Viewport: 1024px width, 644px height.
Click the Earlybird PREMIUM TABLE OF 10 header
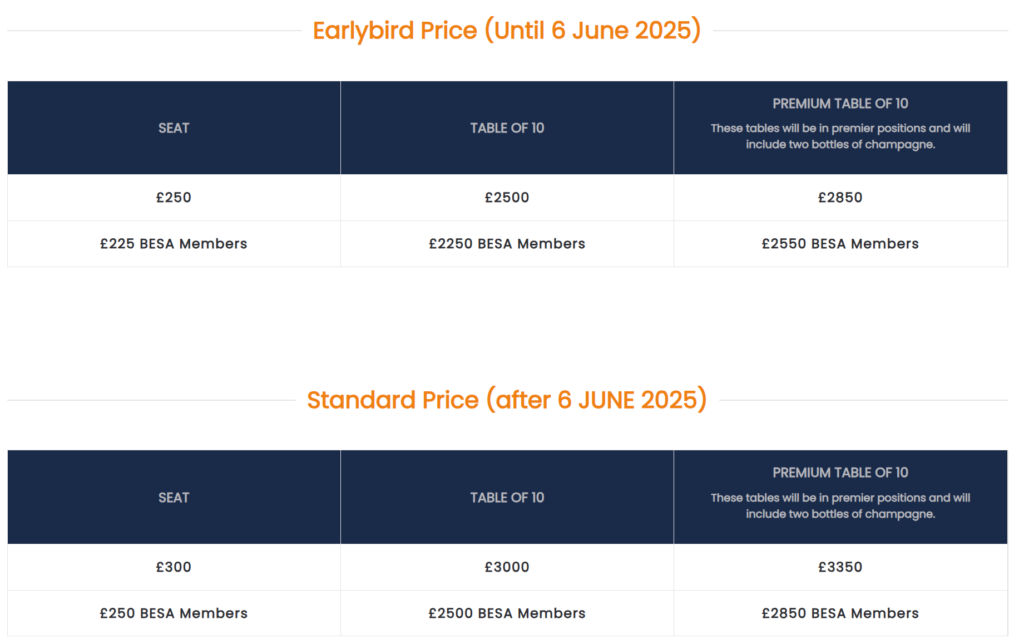point(840,104)
